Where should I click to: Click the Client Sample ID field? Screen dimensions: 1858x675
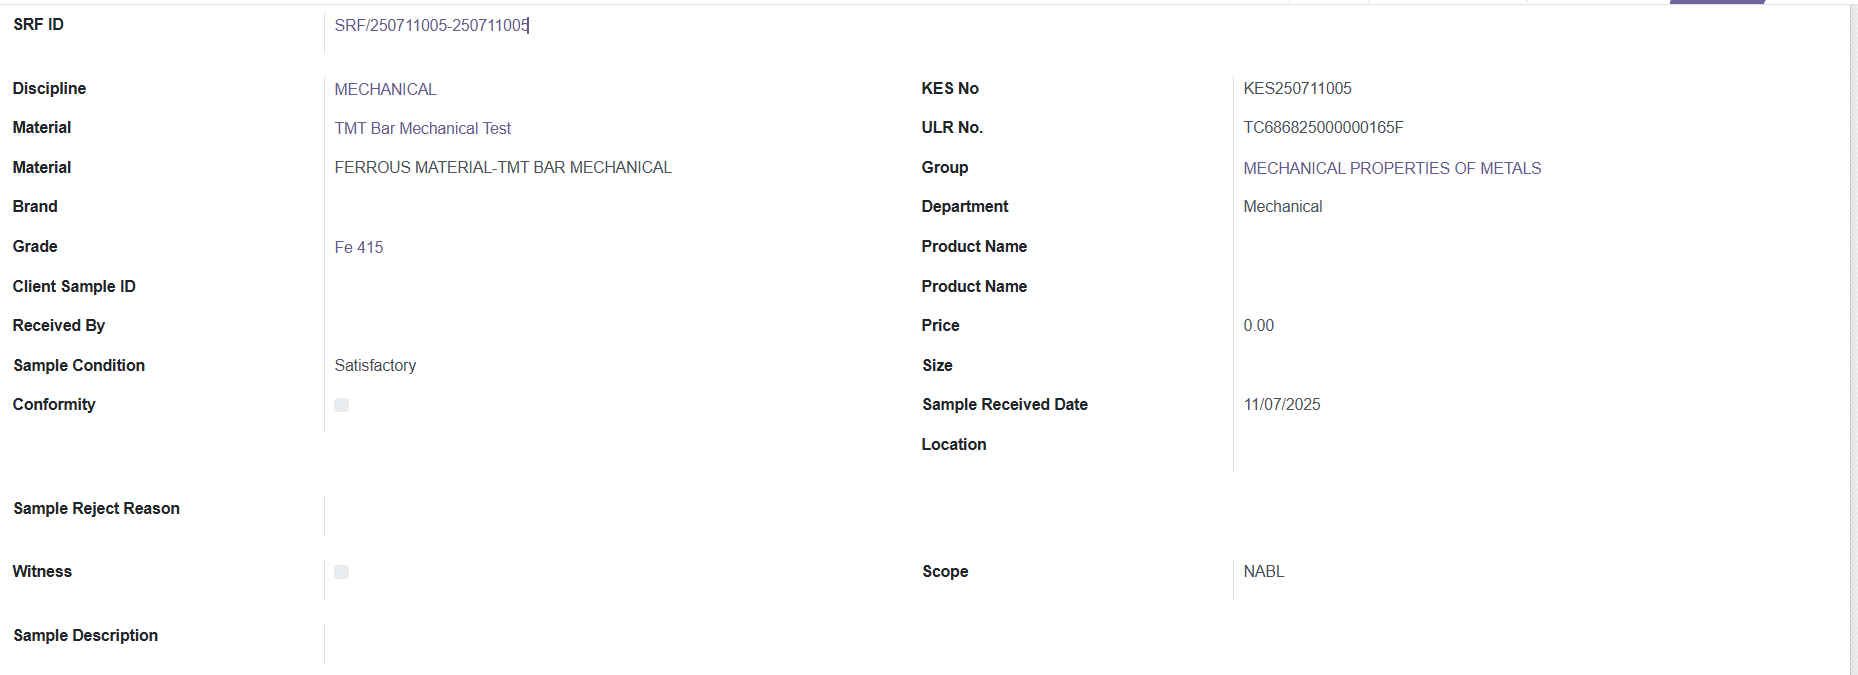tap(600, 286)
